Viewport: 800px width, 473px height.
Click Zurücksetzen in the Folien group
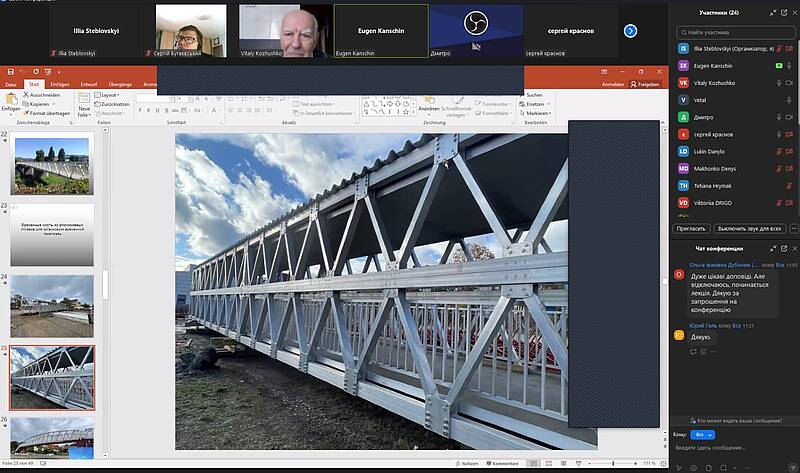click(x=112, y=104)
